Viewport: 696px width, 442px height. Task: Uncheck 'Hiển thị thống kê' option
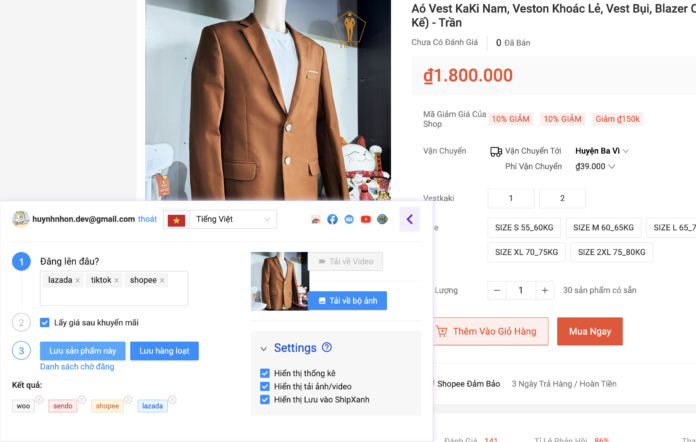pos(265,373)
